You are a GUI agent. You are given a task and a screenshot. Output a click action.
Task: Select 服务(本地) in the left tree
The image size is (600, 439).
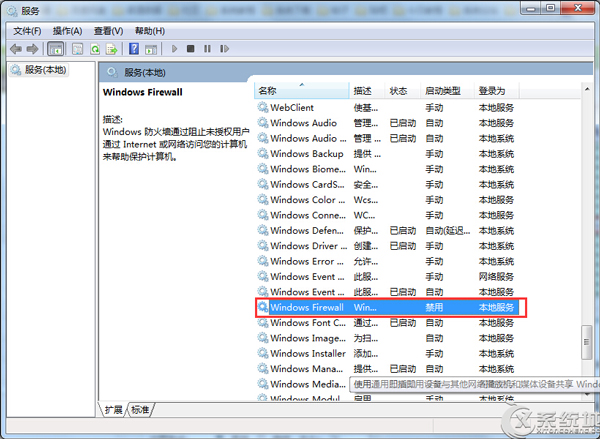(x=39, y=70)
